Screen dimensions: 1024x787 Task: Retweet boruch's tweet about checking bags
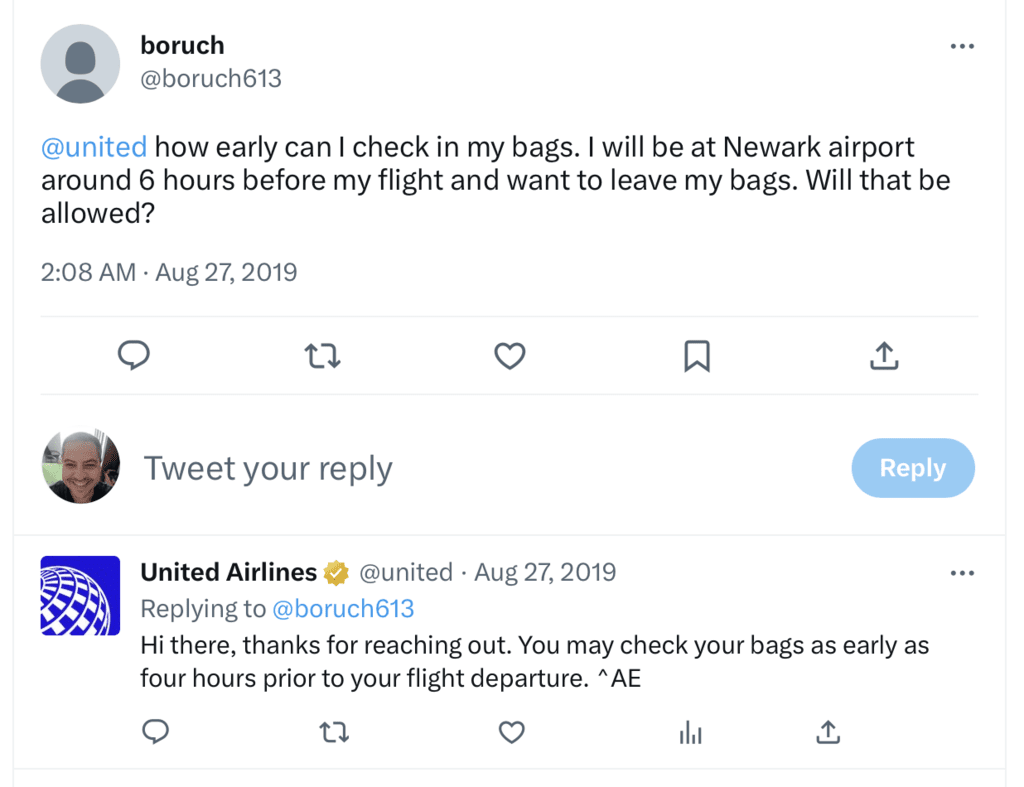coord(321,355)
